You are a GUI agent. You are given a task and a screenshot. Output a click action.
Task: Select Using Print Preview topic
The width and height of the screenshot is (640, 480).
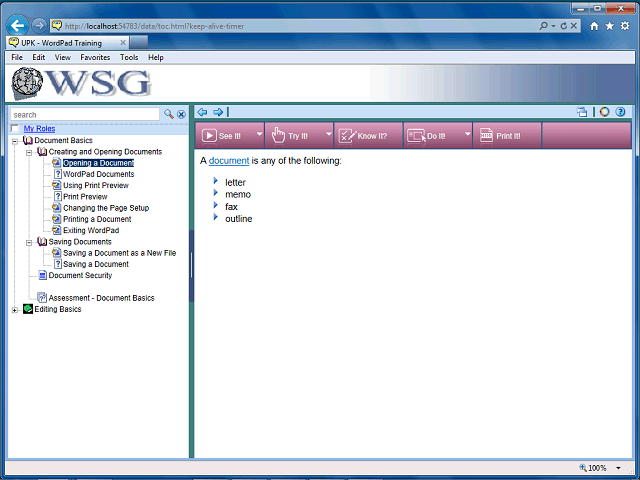(x=96, y=185)
